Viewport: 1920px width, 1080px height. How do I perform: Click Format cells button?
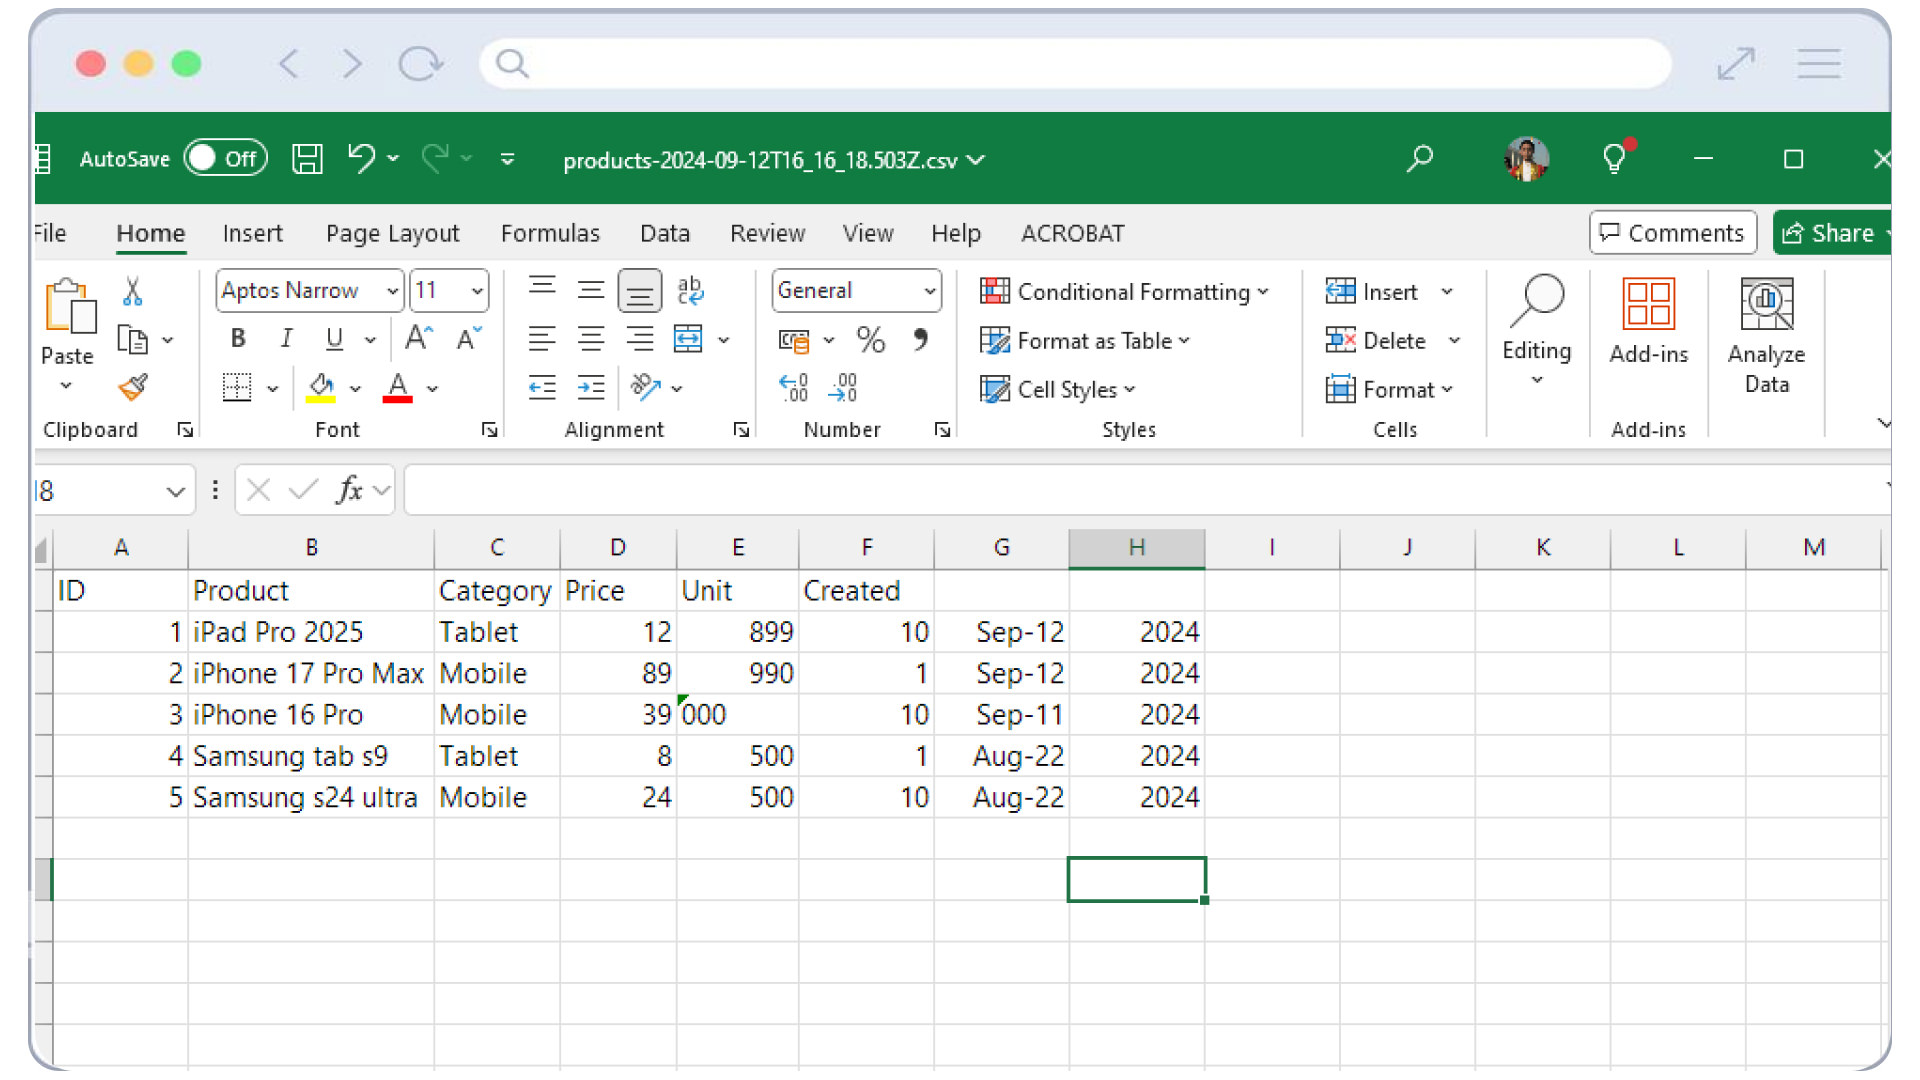[1389, 389]
